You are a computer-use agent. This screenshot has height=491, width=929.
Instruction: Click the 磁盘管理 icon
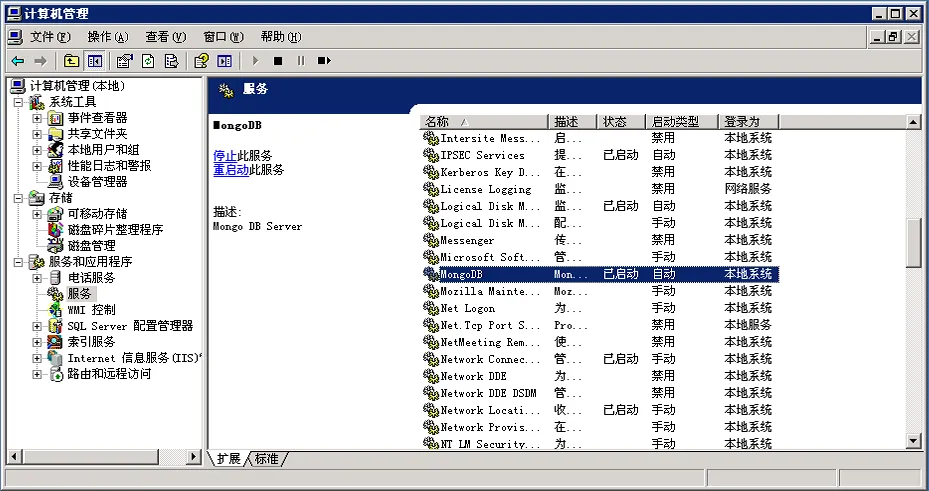(55, 246)
